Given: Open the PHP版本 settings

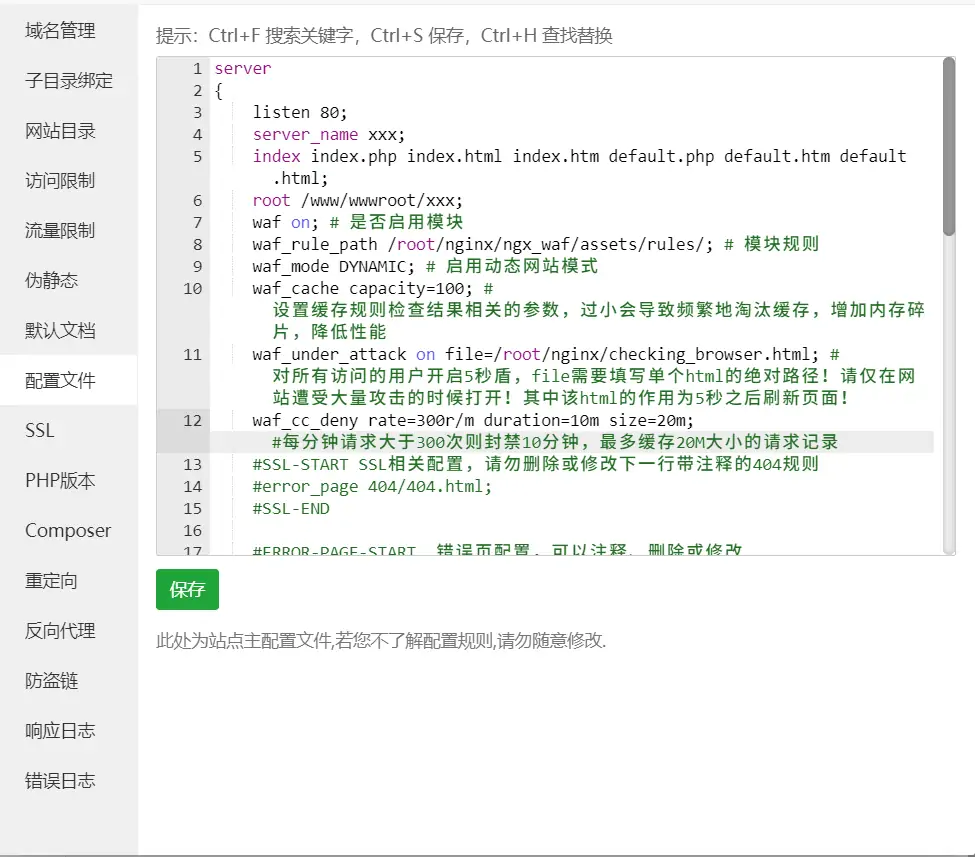Looking at the screenshot, I should point(60,481).
